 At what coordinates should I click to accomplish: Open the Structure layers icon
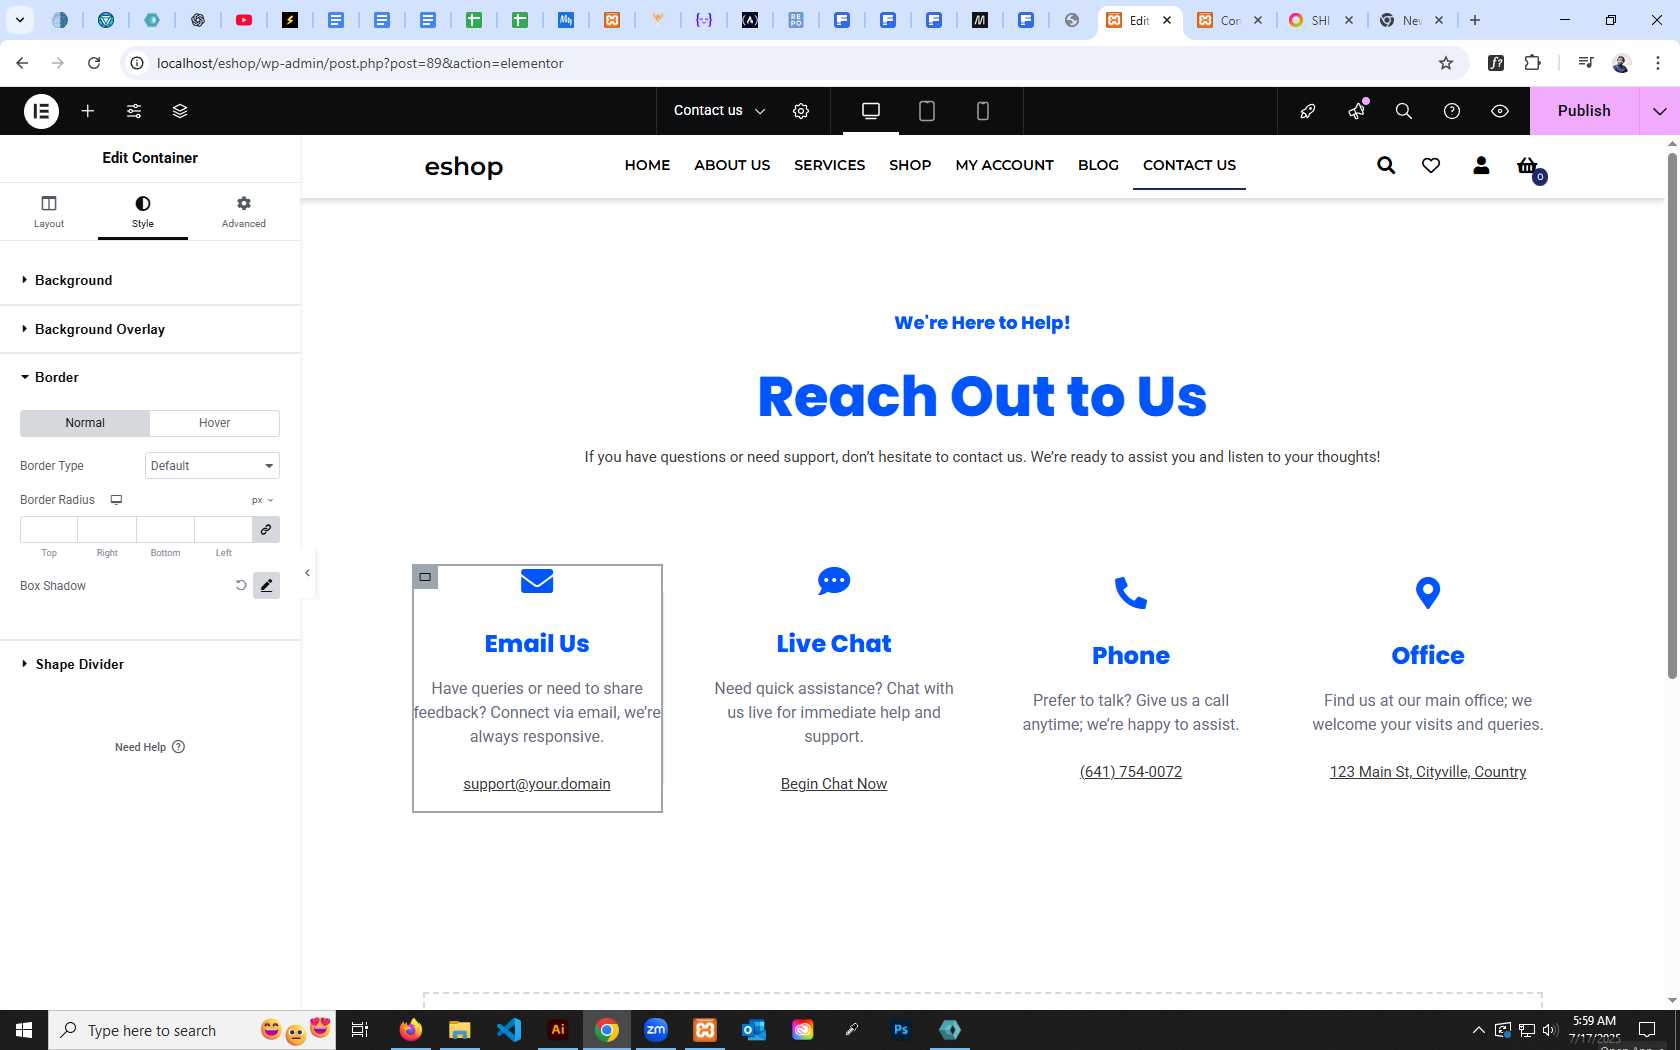[180, 111]
